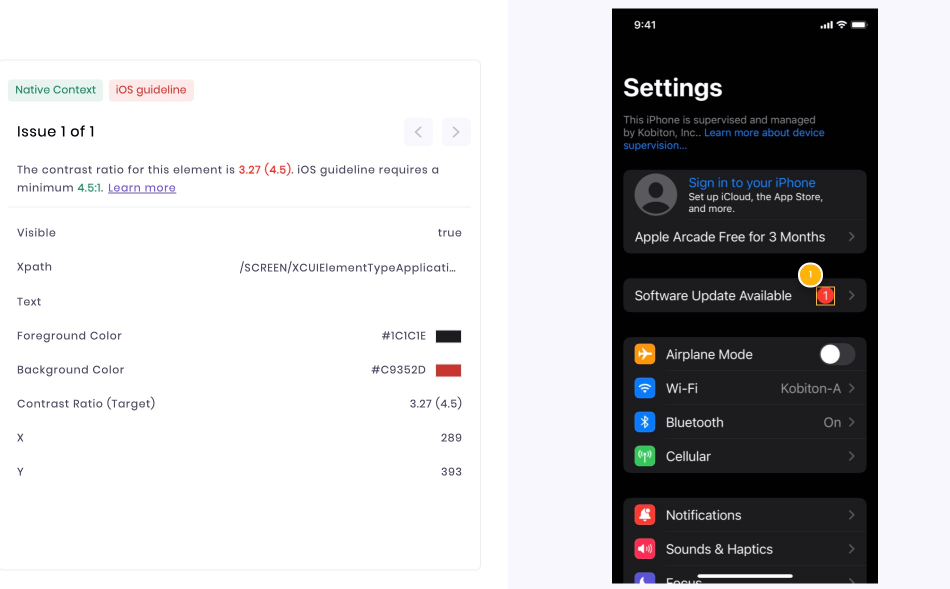Tap the Notifications icon
The width and height of the screenshot is (950, 589).
[x=645, y=514]
